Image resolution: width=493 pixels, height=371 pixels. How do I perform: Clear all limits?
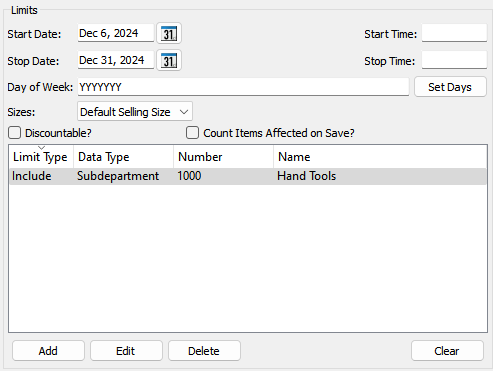pos(447,351)
